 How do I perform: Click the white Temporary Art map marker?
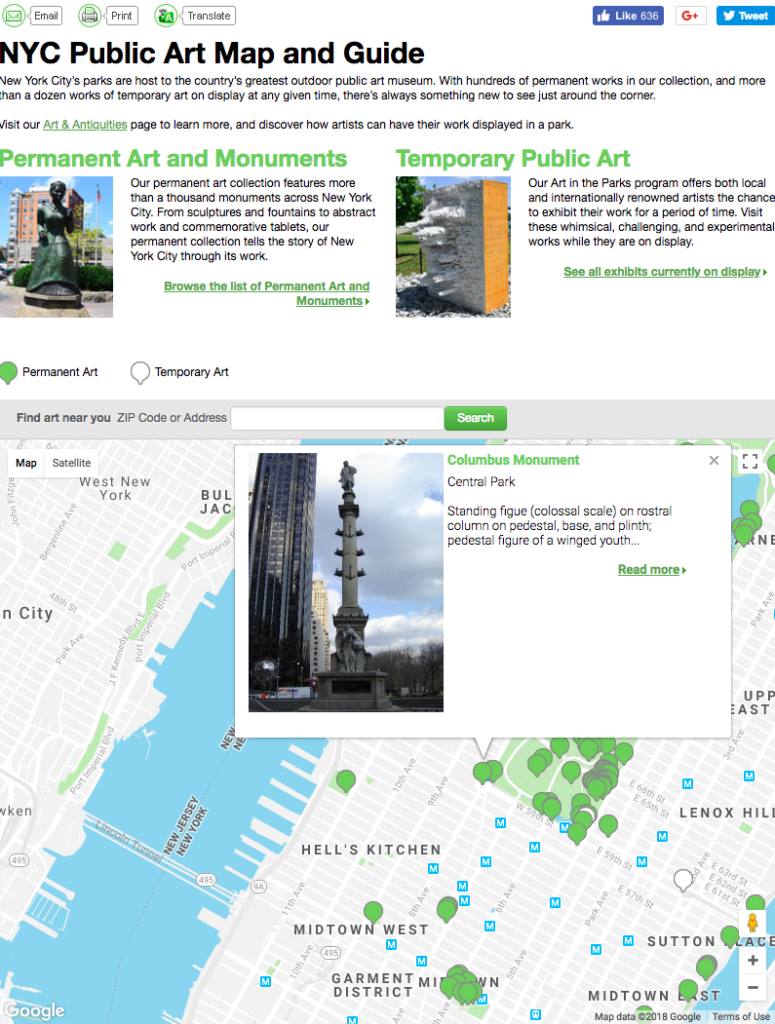click(x=683, y=880)
